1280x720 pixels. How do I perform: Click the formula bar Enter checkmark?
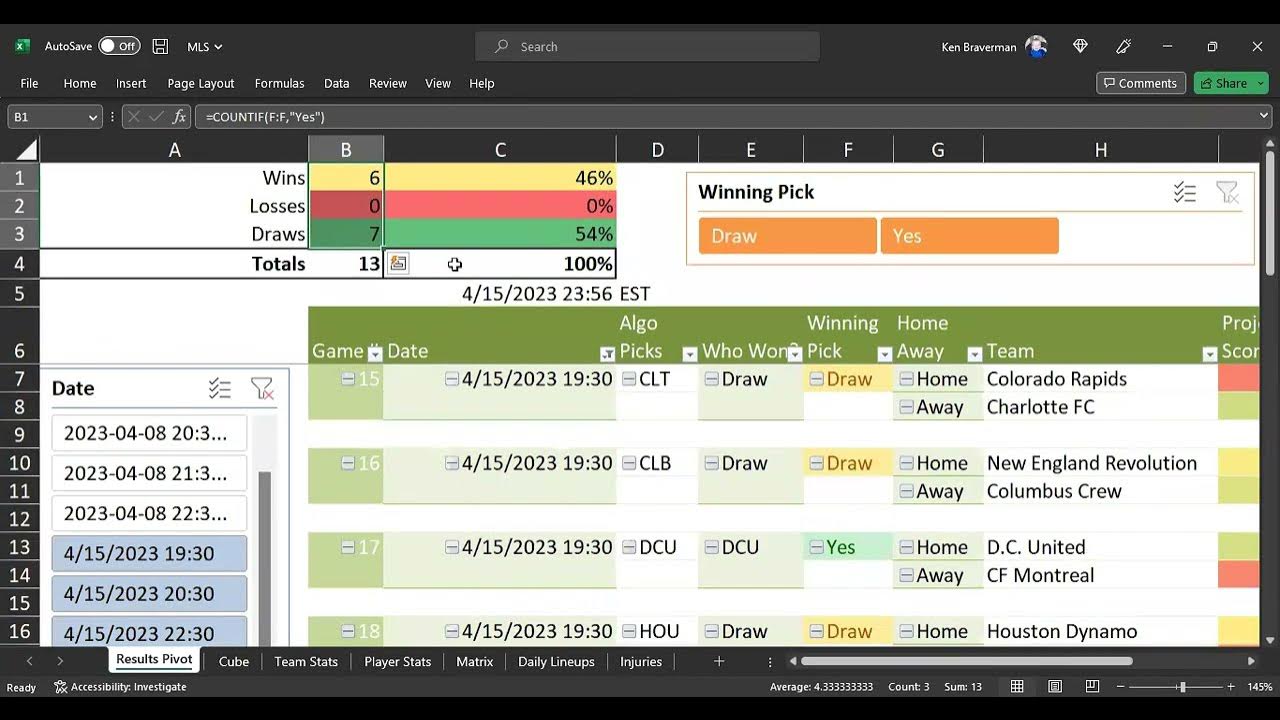pyautogui.click(x=156, y=117)
